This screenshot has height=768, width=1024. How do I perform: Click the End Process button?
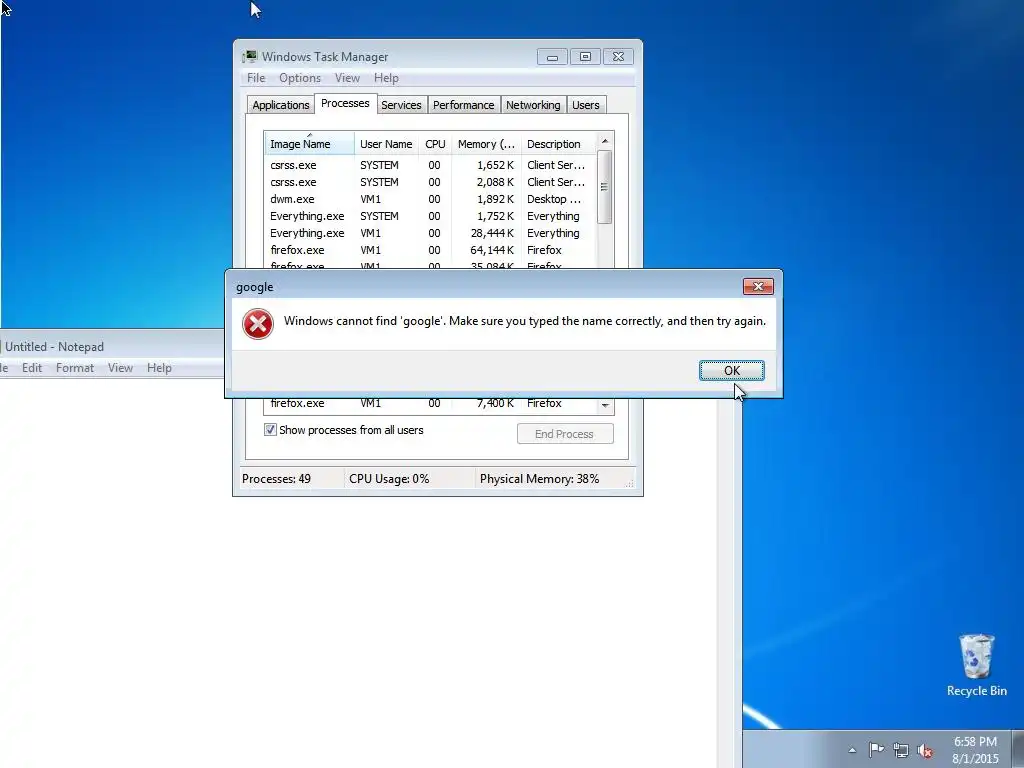[x=565, y=434]
